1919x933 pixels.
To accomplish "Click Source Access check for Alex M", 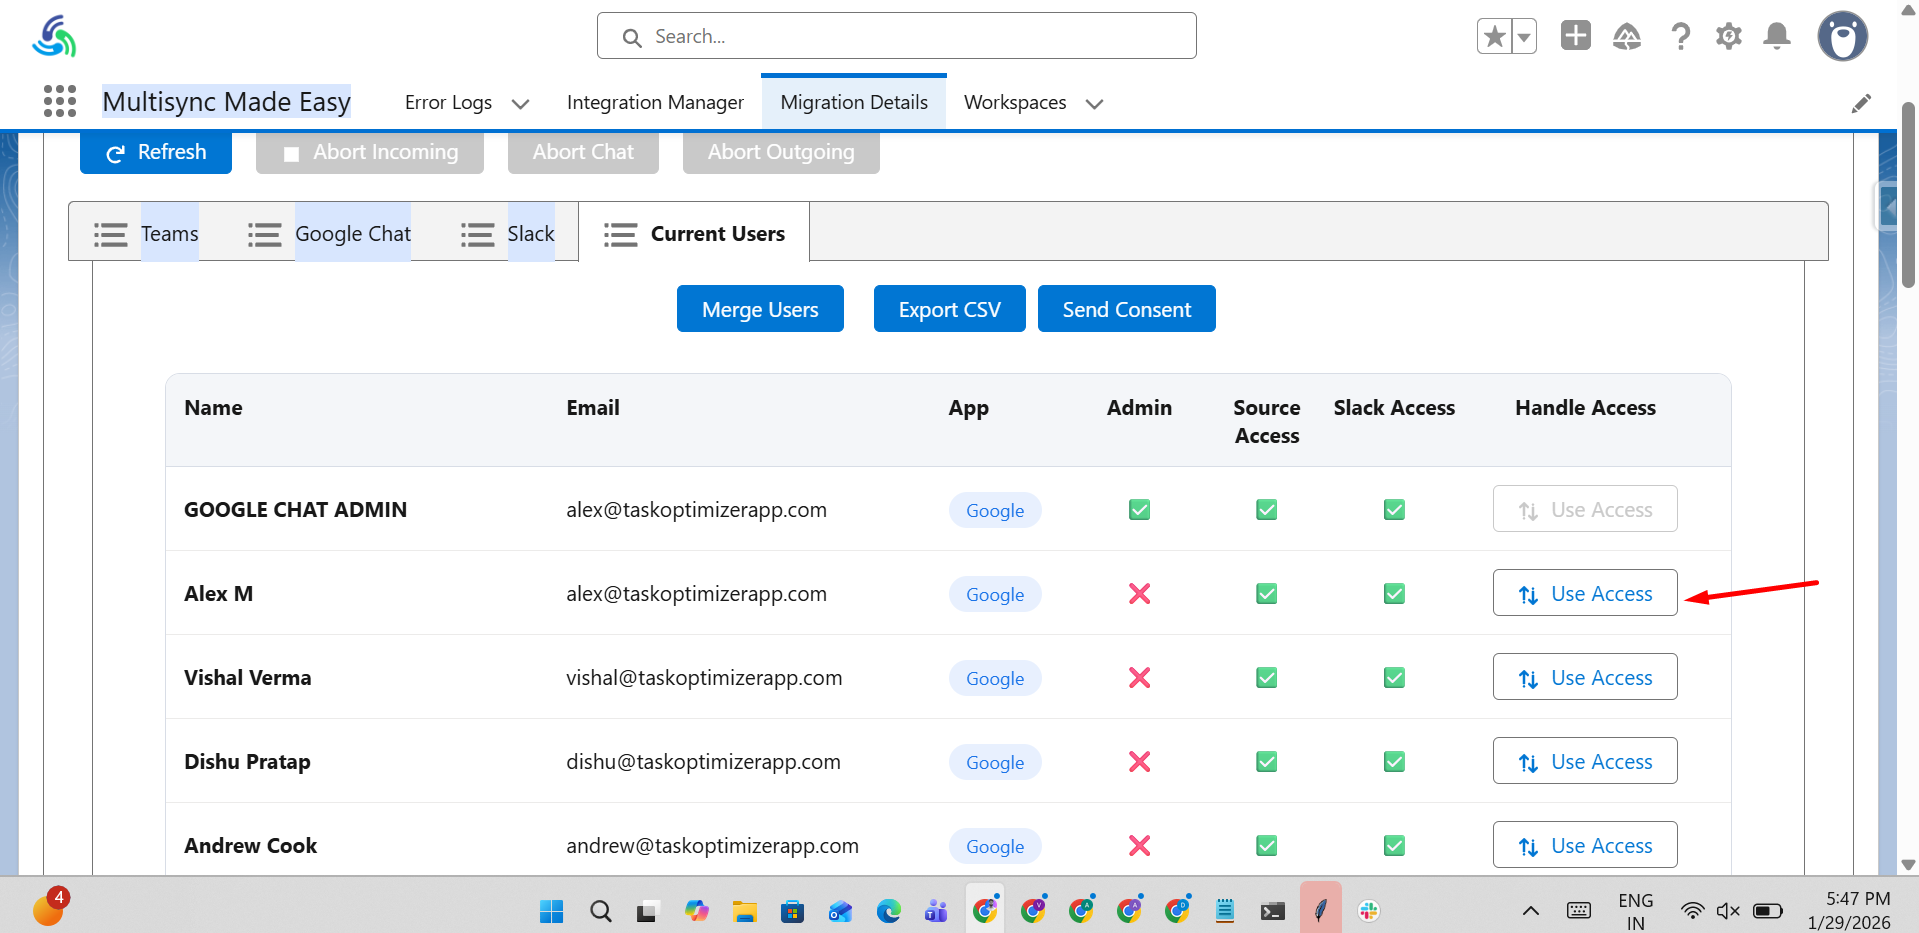I will pos(1267,594).
